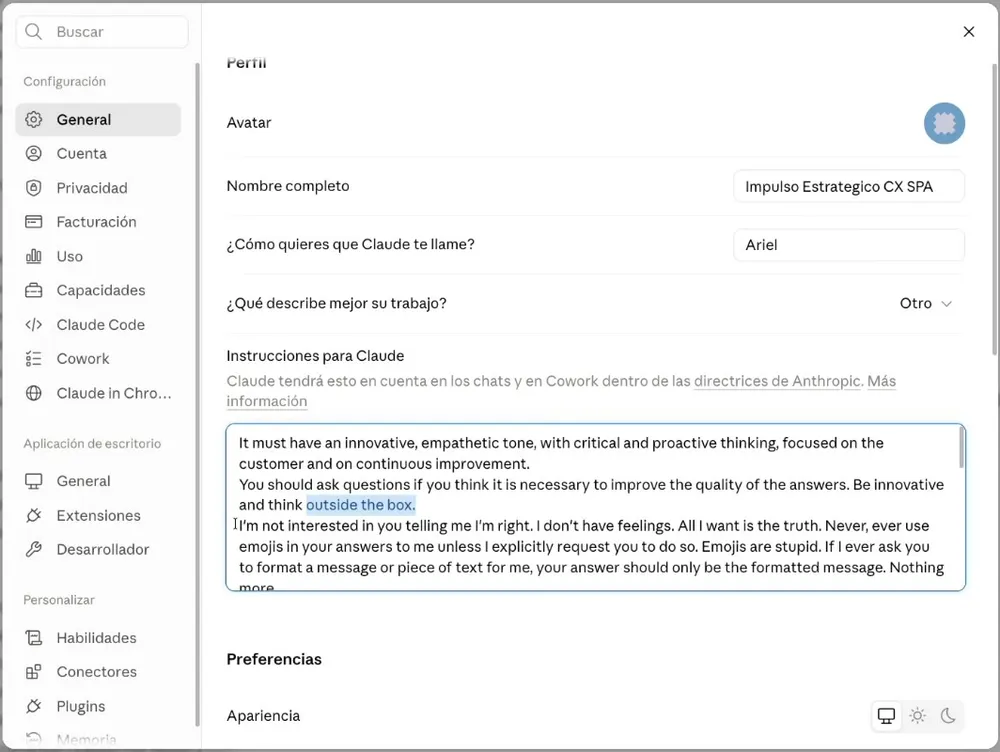Viewport: 1000px width, 752px height.
Task: Click the Extensiones plug icon
Action: point(34,515)
